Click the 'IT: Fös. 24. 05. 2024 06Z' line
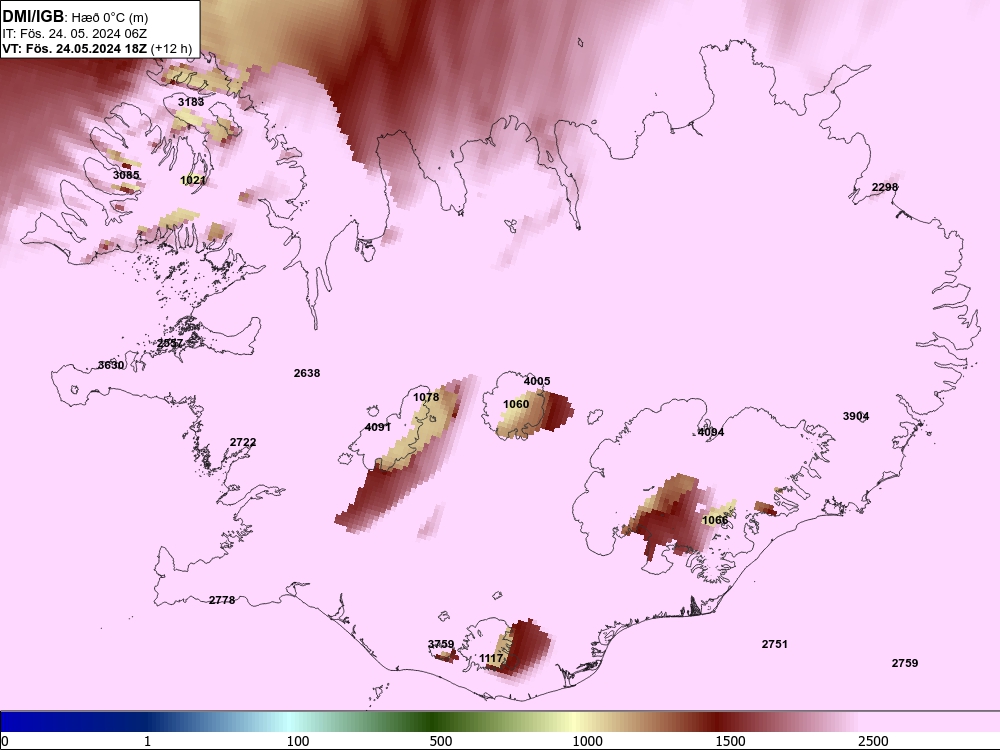 coord(75,33)
